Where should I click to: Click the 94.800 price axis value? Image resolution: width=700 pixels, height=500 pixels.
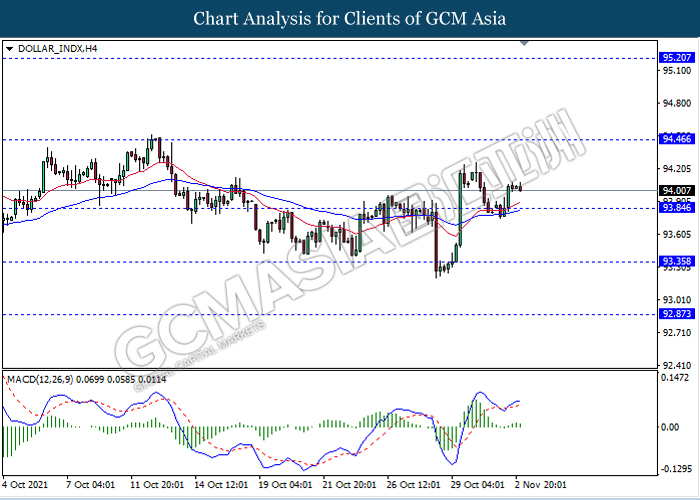coord(677,104)
